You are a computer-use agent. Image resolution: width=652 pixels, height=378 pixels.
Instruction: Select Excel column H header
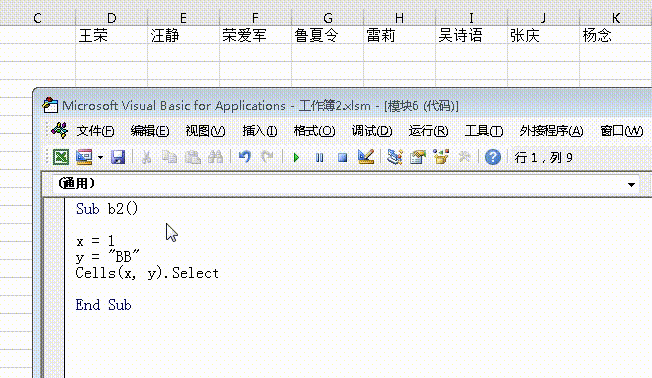point(399,18)
